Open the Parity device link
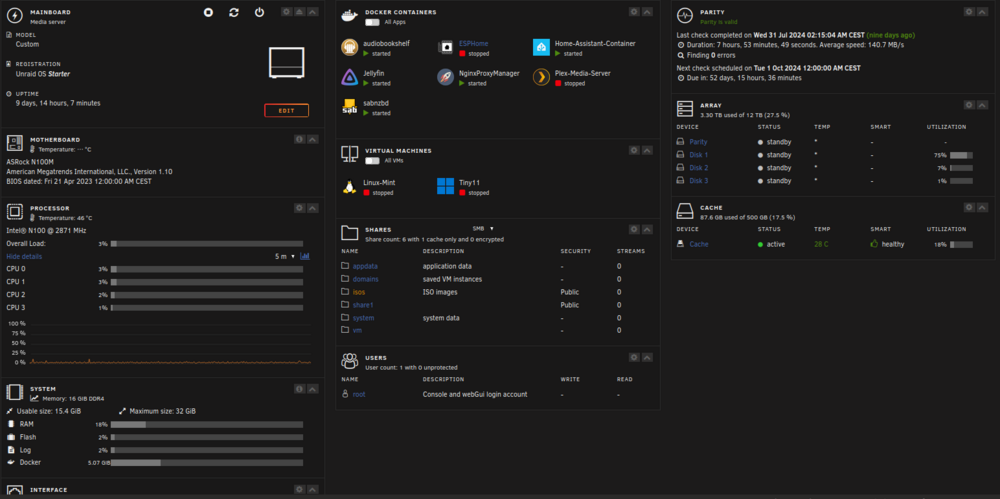The image size is (1000, 499). (x=698, y=142)
